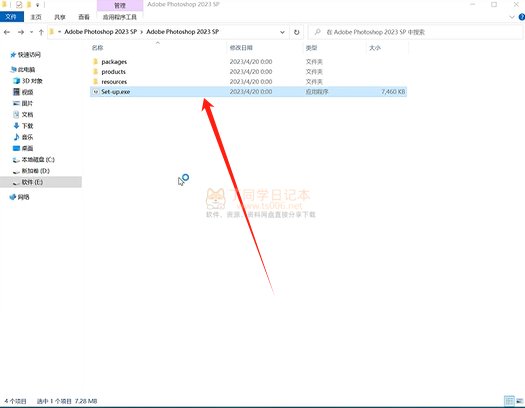Open 网络 in navigation pane

coord(23,197)
